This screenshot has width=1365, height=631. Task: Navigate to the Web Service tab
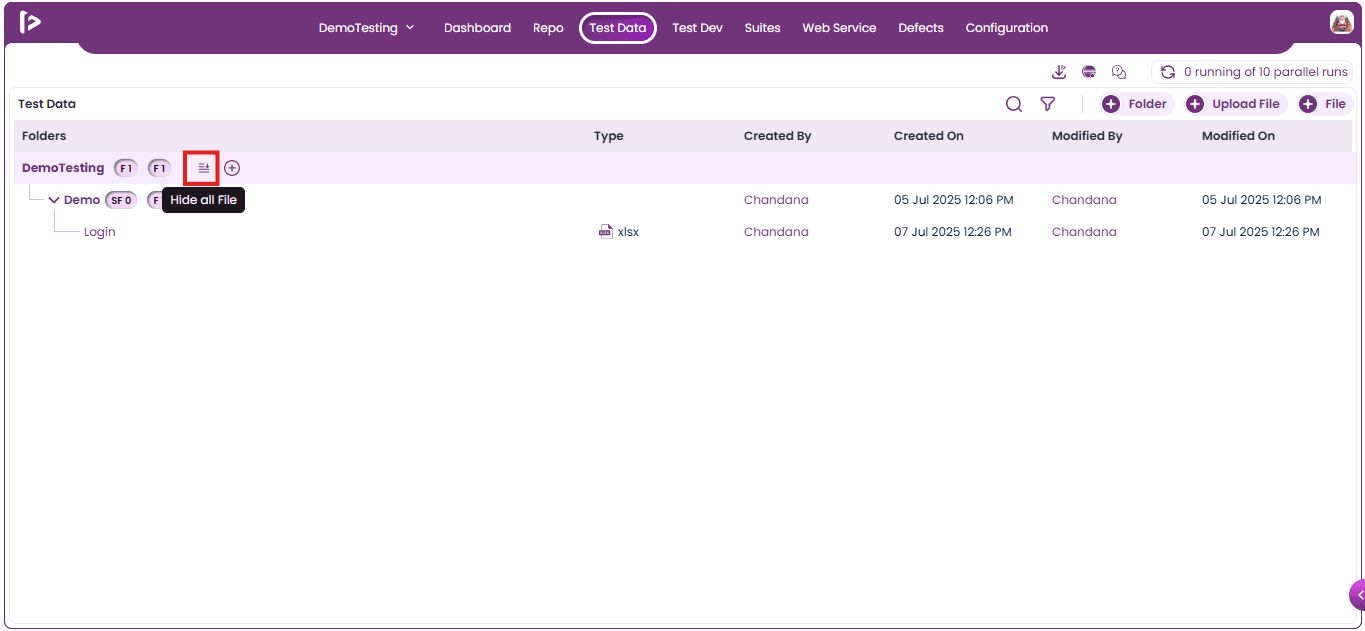[839, 28]
